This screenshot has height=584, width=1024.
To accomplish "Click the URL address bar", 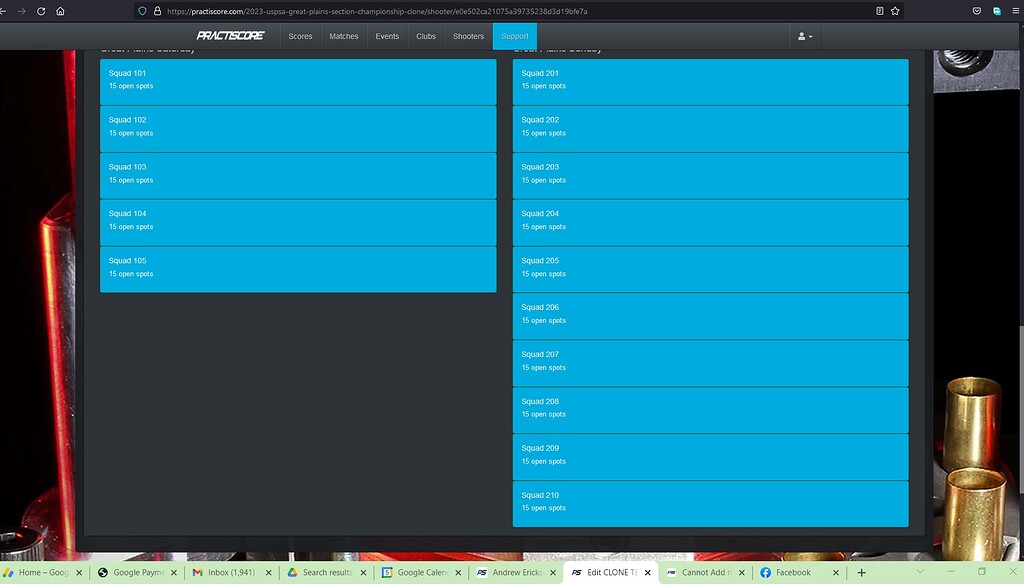I will (x=500, y=11).
